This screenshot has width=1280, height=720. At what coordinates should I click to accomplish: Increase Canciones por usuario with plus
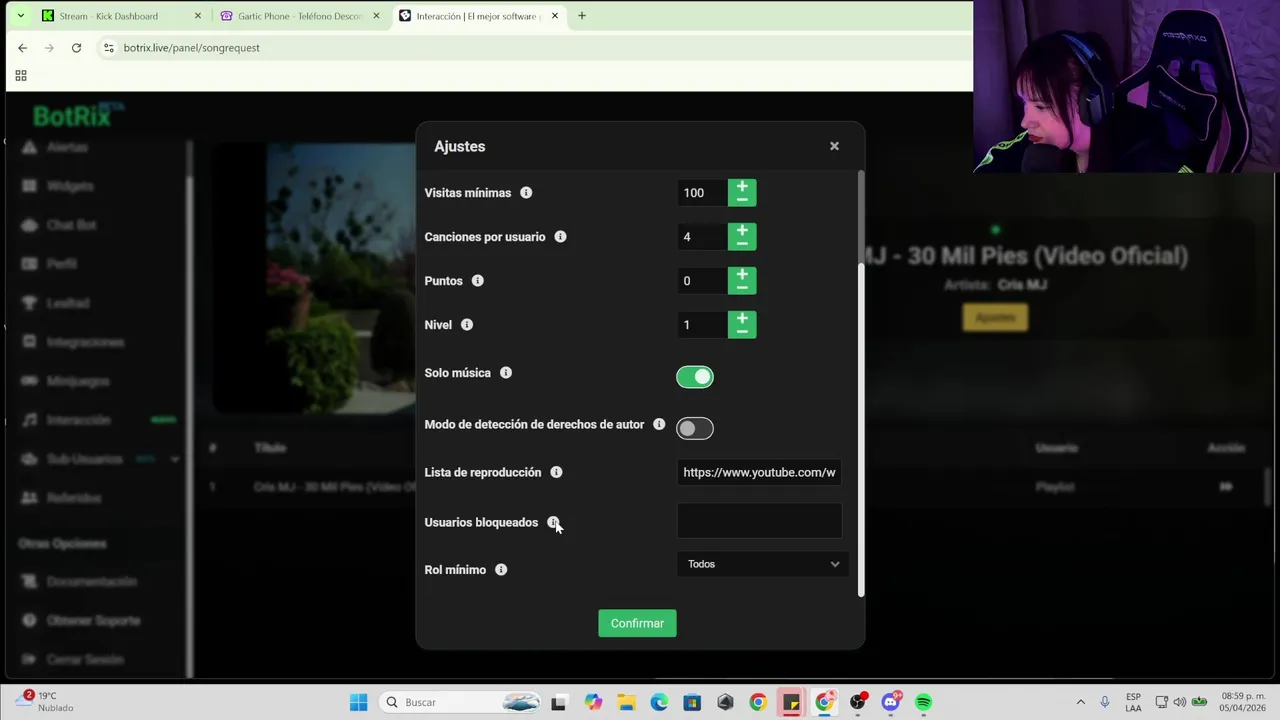742,230
